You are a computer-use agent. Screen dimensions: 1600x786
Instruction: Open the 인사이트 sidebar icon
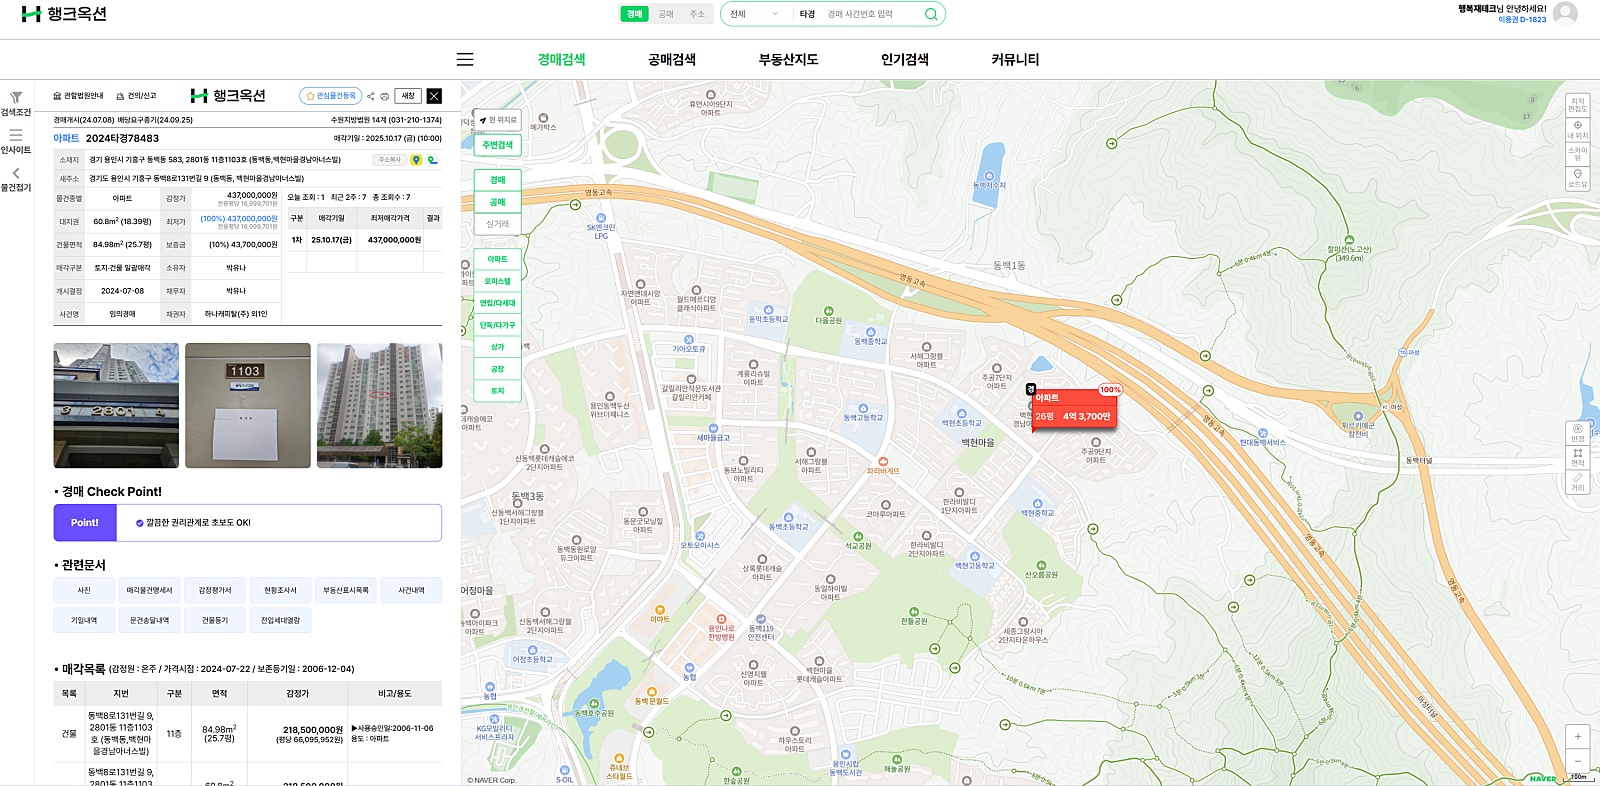coord(16,135)
